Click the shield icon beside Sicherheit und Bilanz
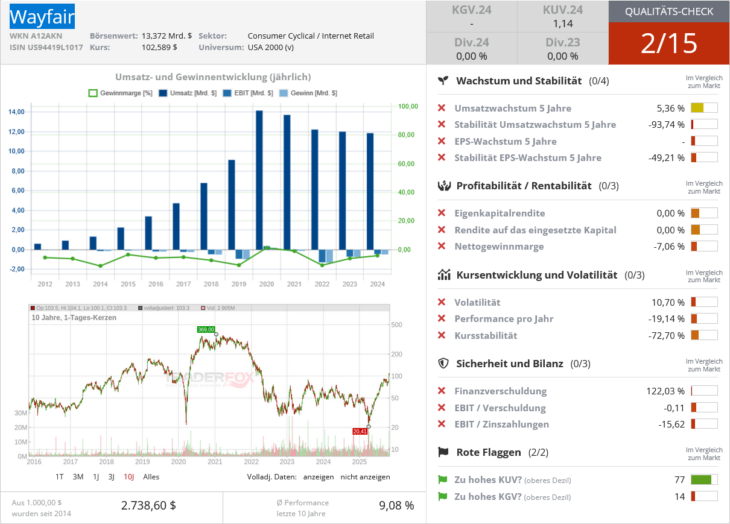The height and width of the screenshot is (524, 730). pyautogui.click(x=443, y=363)
